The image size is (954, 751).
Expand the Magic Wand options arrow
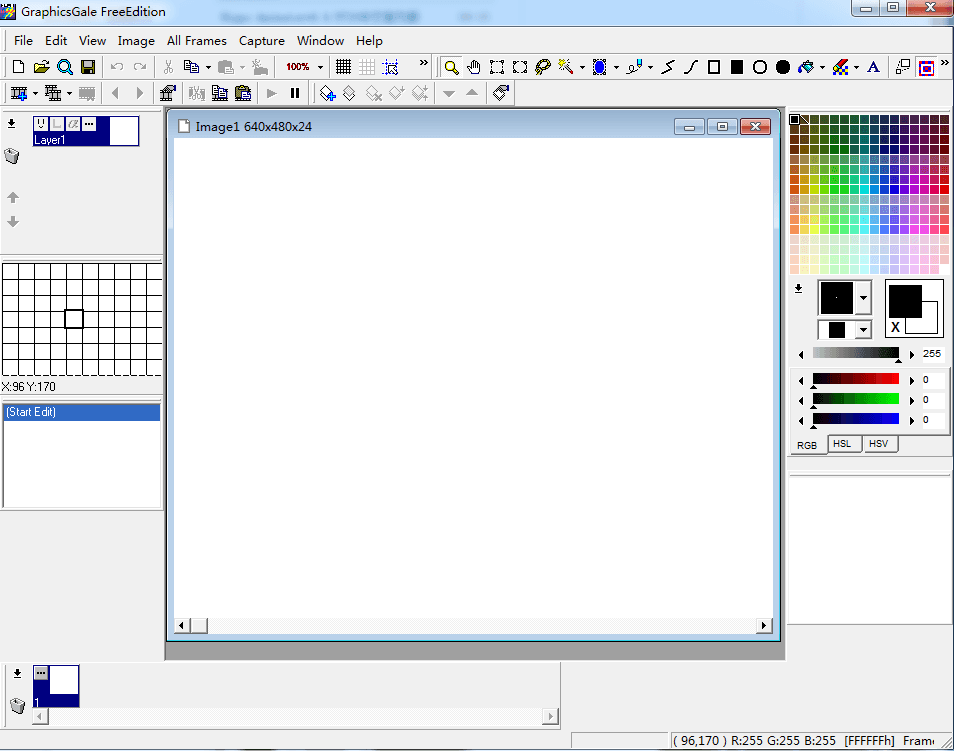tap(582, 67)
